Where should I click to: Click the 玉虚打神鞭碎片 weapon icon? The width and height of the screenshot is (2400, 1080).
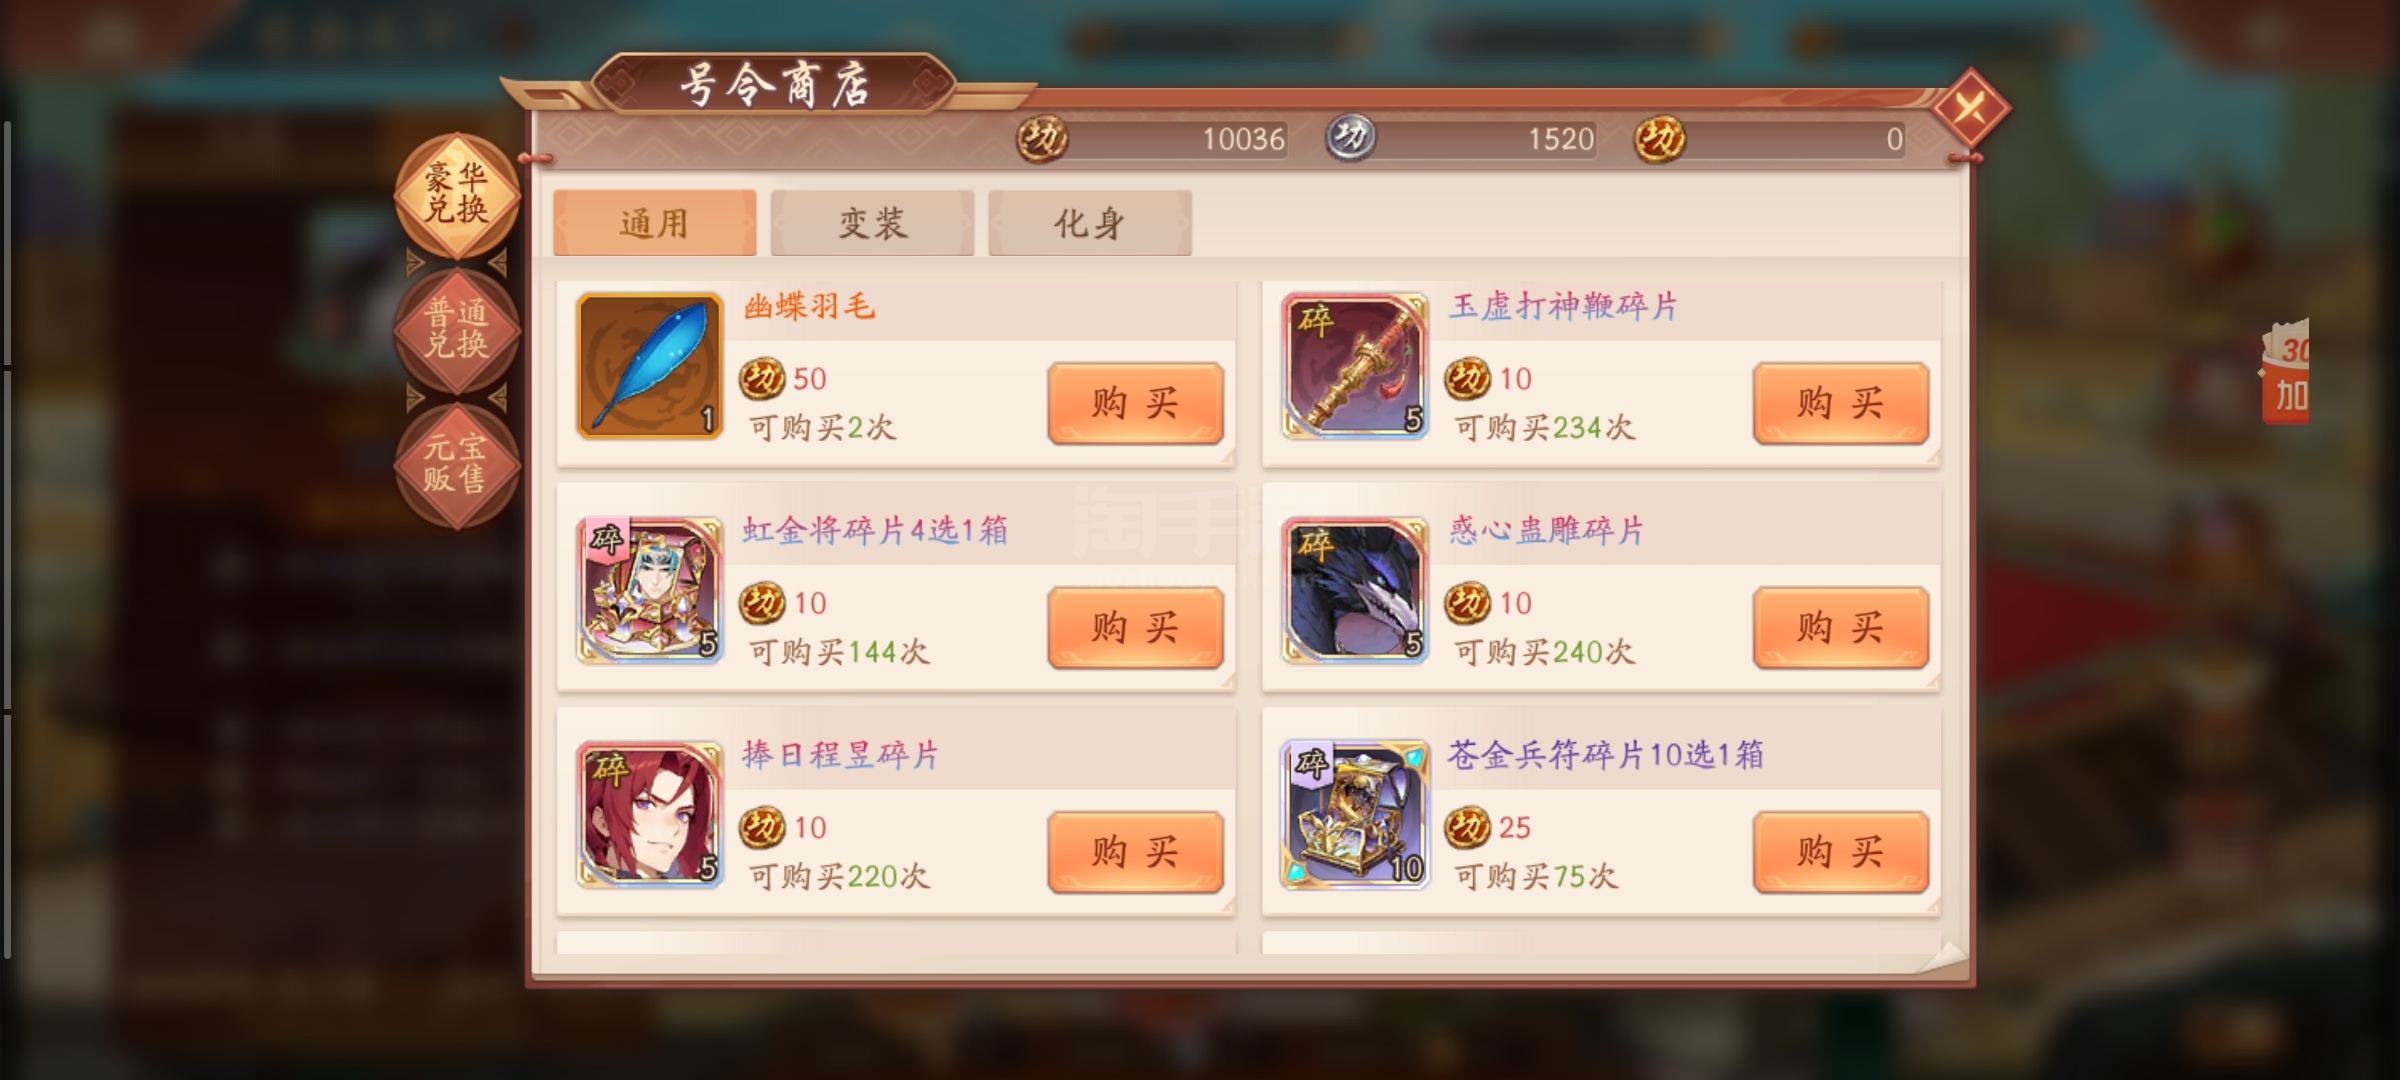(x=1355, y=366)
